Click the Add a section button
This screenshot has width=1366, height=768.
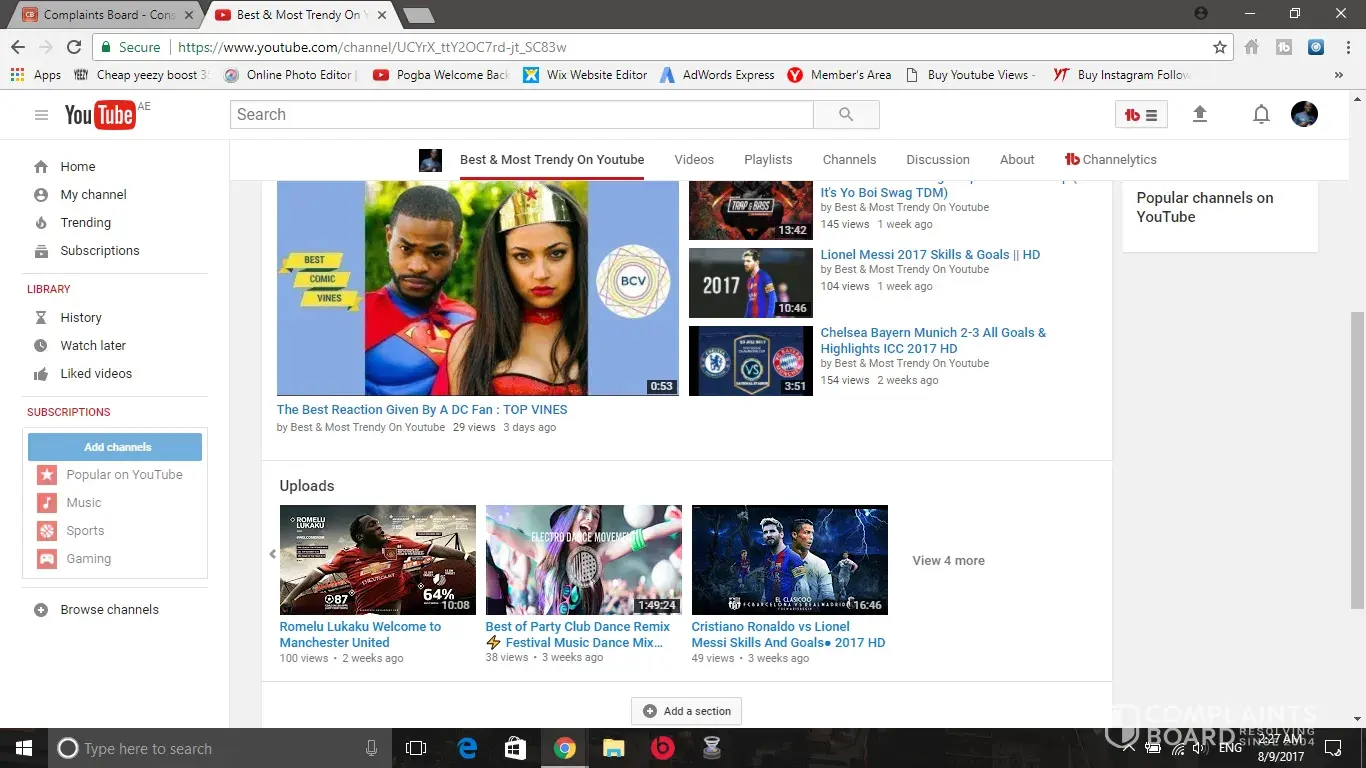click(x=687, y=711)
